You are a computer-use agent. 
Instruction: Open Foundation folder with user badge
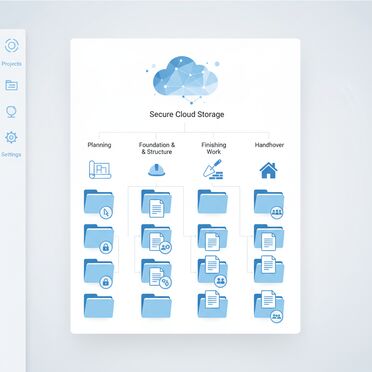156,238
